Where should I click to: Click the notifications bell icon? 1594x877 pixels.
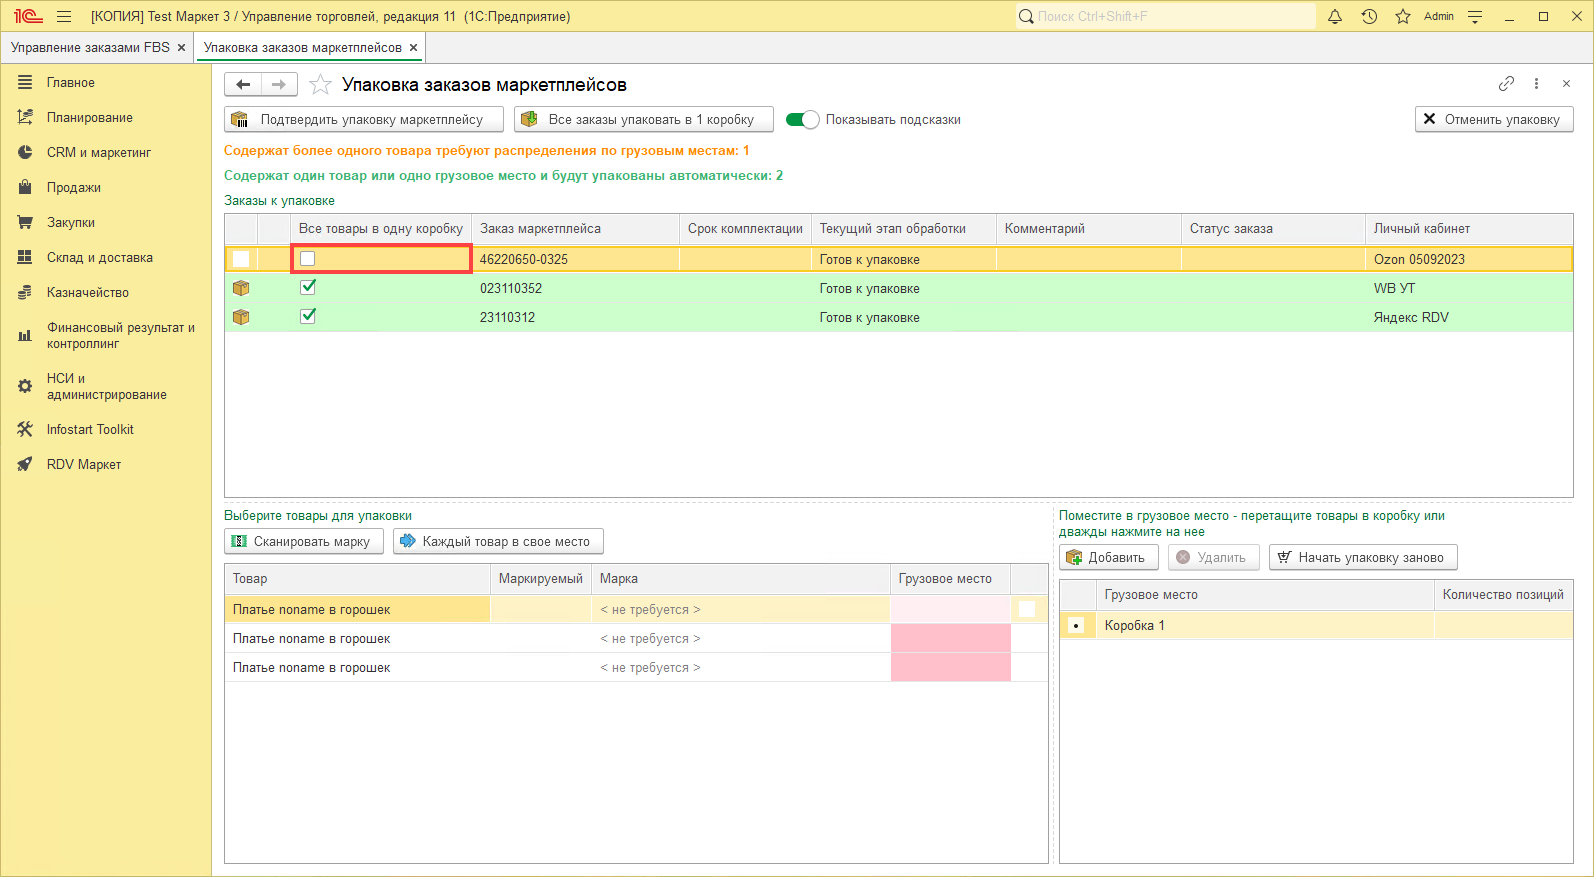[x=1335, y=16]
